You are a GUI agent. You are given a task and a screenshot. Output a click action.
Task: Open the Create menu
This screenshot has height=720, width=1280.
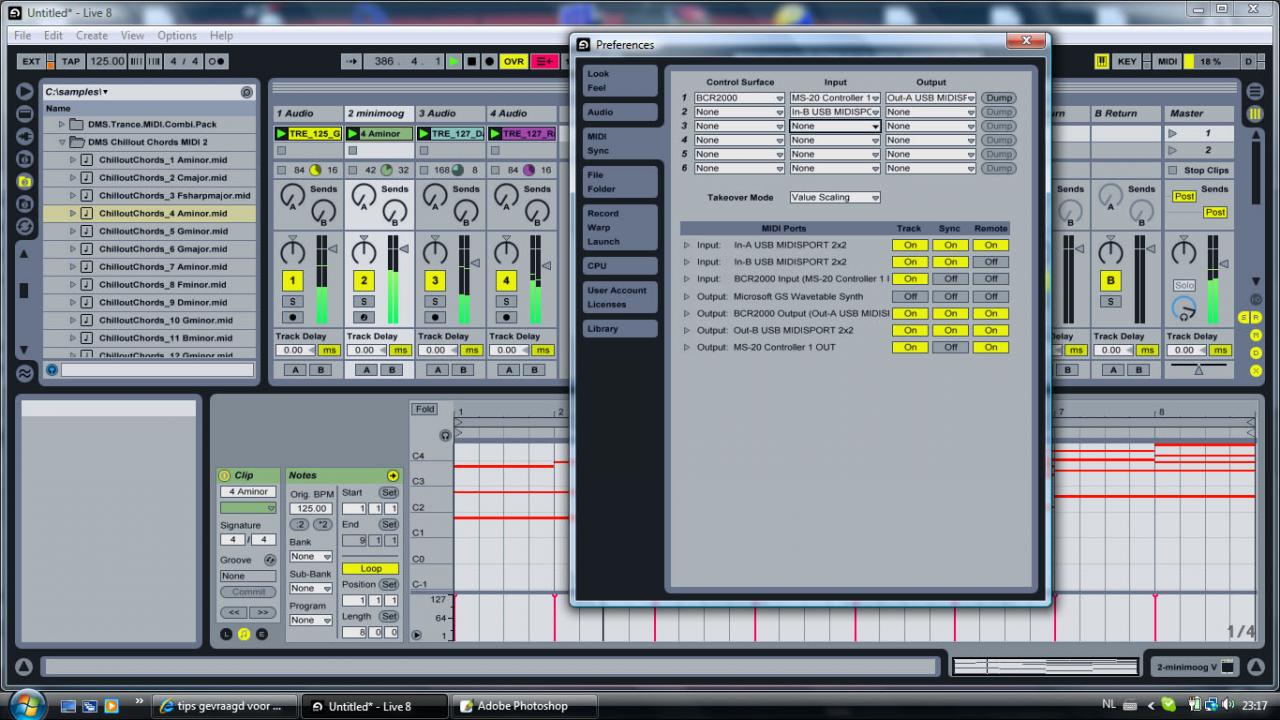click(91, 35)
